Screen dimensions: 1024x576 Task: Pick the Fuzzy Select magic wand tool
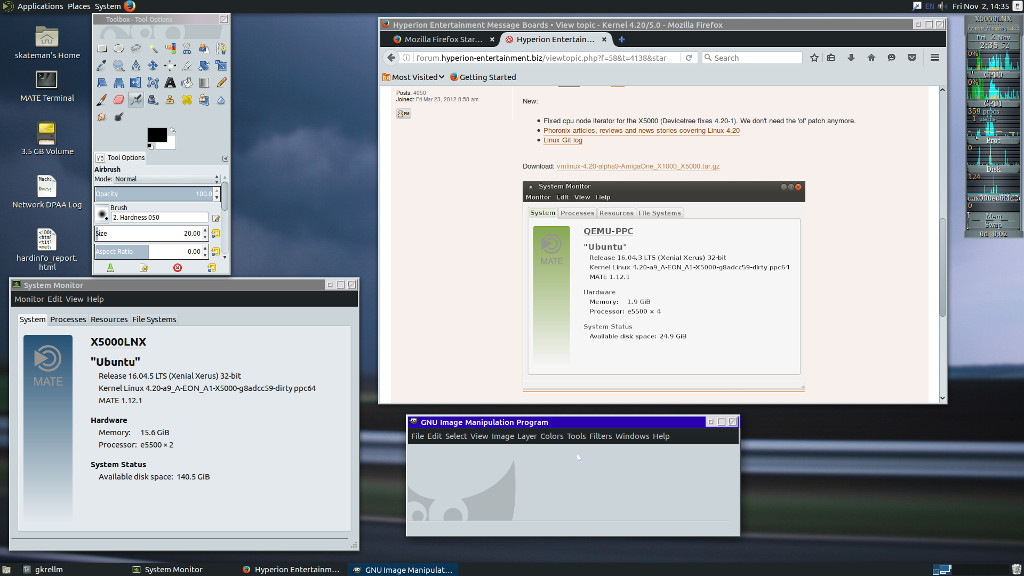tap(153, 49)
